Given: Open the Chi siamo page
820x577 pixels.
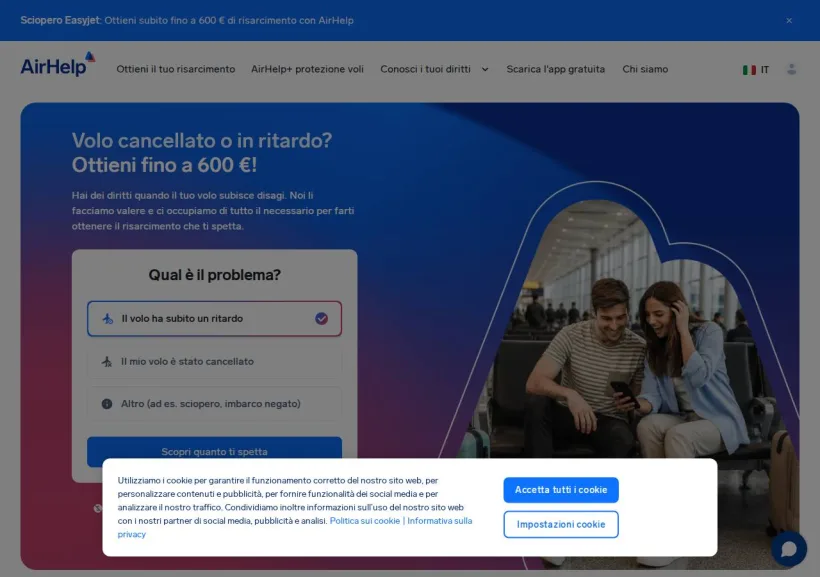Looking at the screenshot, I should (x=645, y=69).
